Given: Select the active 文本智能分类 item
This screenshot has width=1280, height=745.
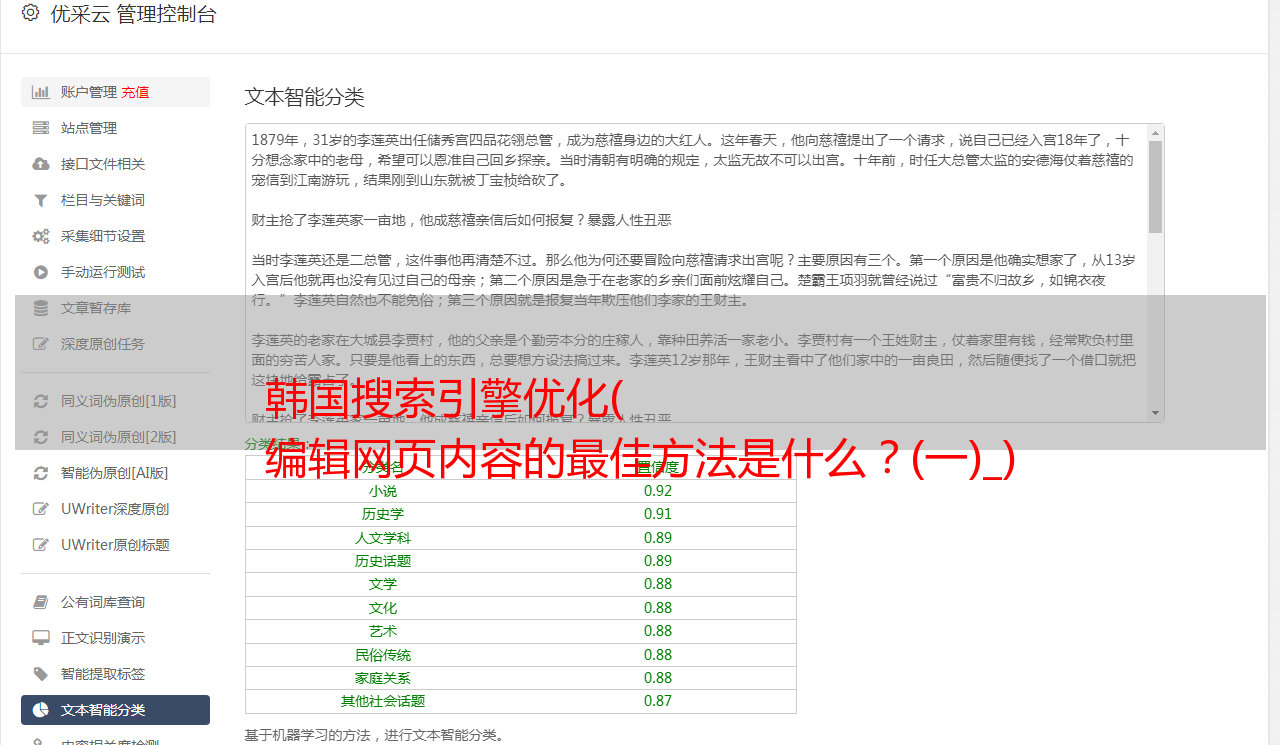Looking at the screenshot, I should (x=115, y=710).
